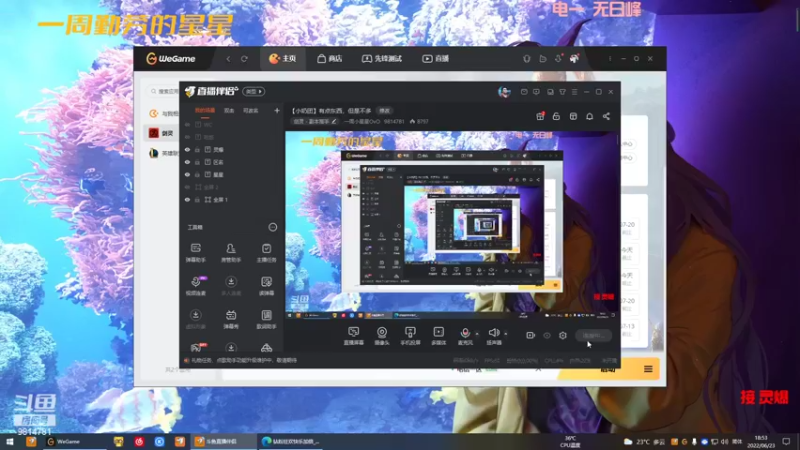The width and height of the screenshot is (800, 450).
Task: Open the 主播任务 tool in the toolbox
Action: point(266,253)
